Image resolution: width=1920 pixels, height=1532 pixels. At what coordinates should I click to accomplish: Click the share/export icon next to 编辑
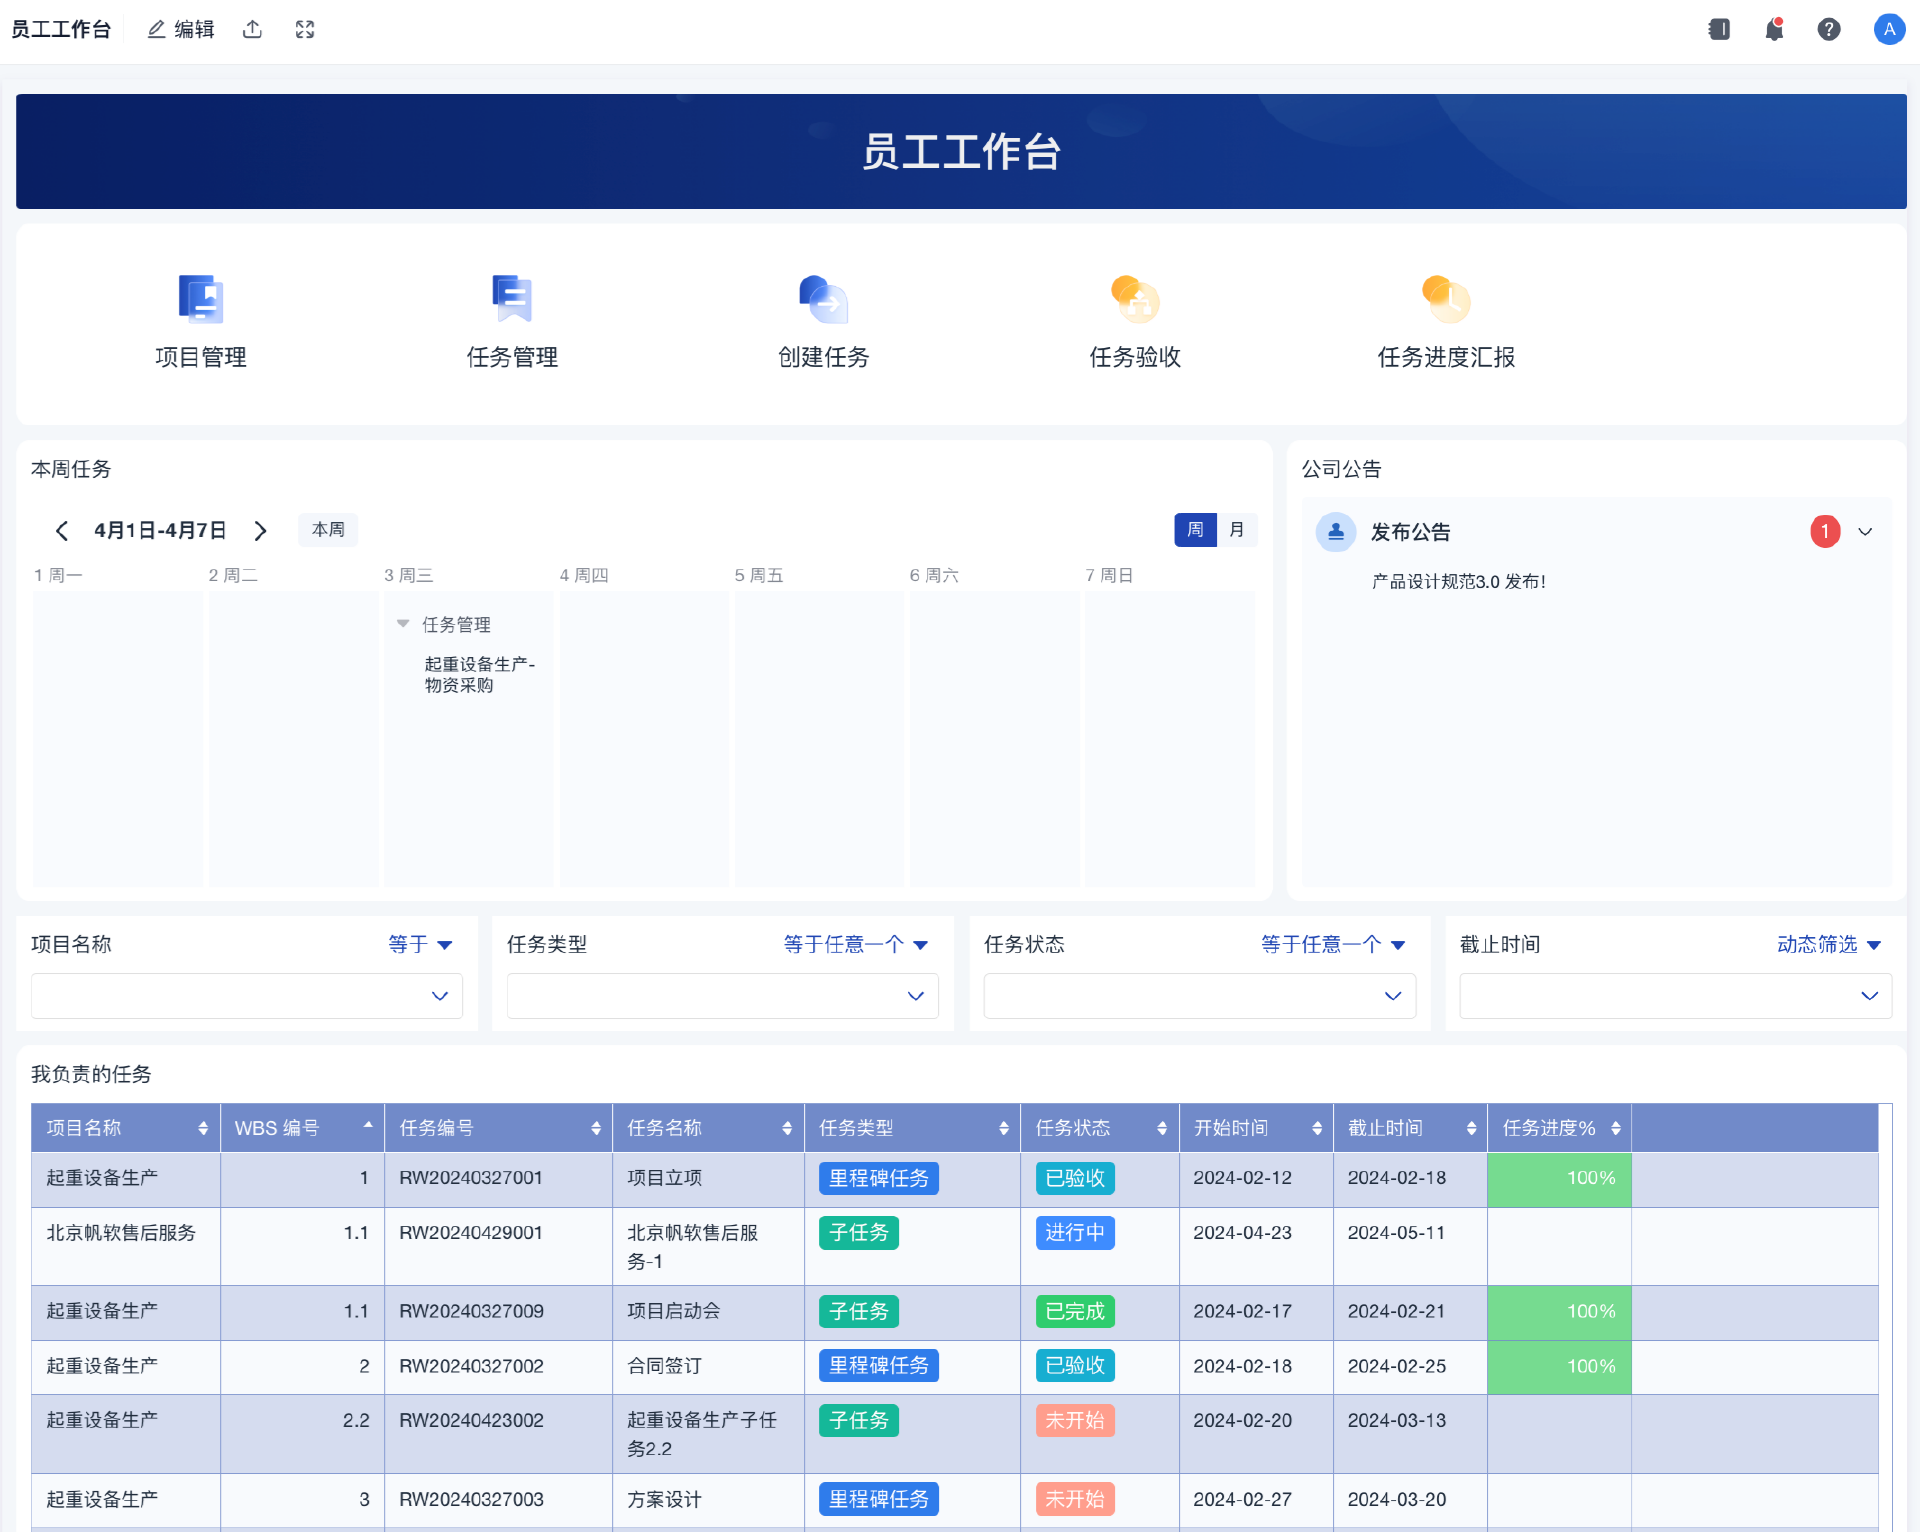point(252,29)
